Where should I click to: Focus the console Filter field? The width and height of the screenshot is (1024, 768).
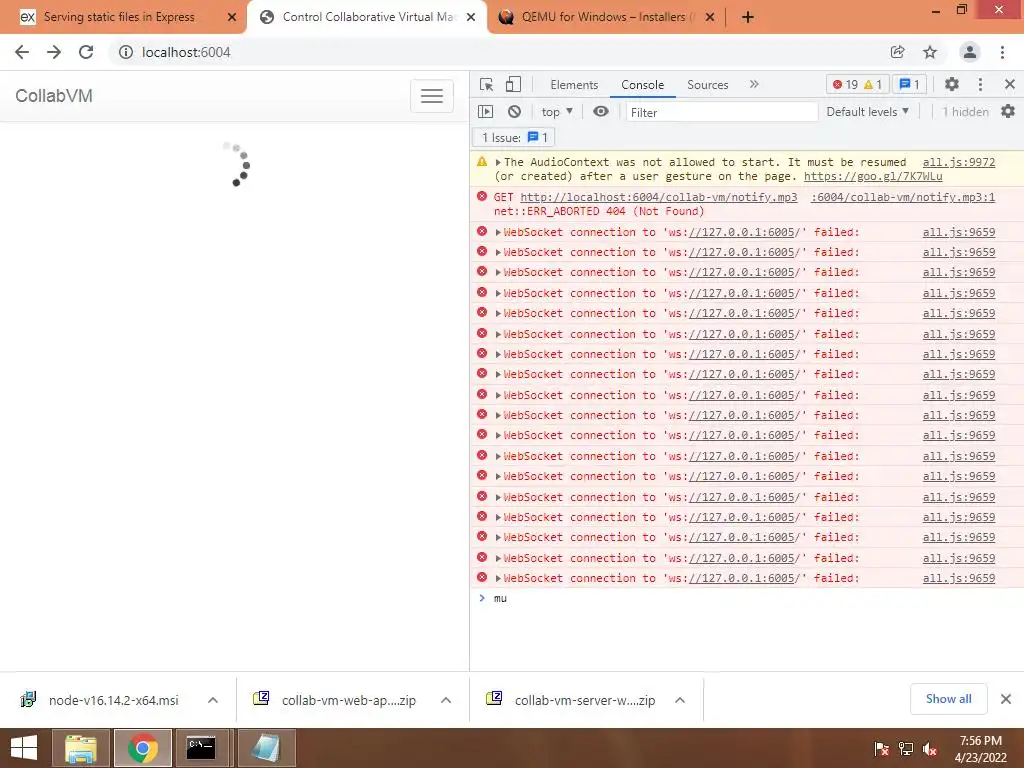click(x=722, y=112)
